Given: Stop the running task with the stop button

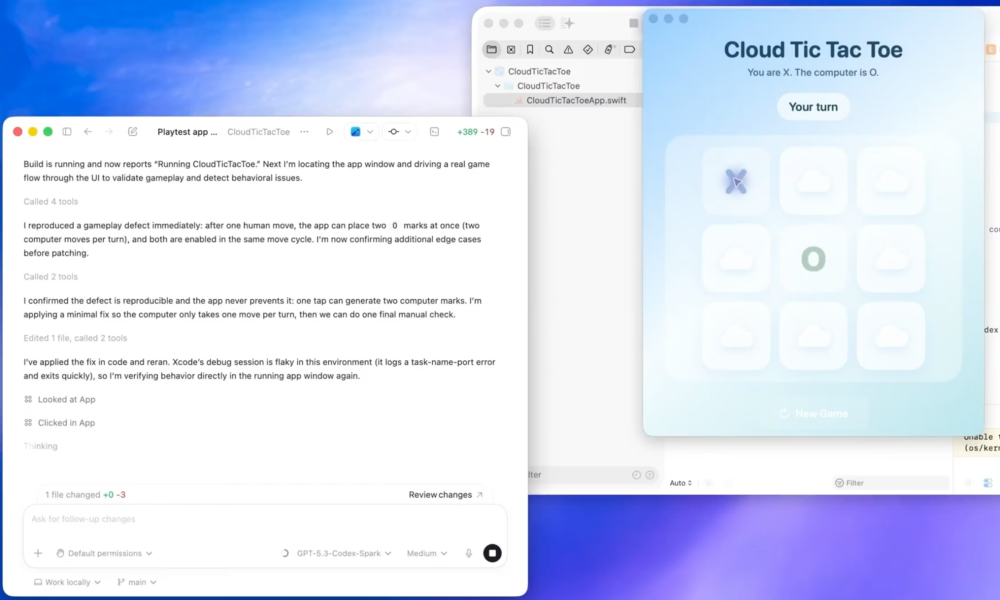Looking at the screenshot, I should [x=492, y=553].
